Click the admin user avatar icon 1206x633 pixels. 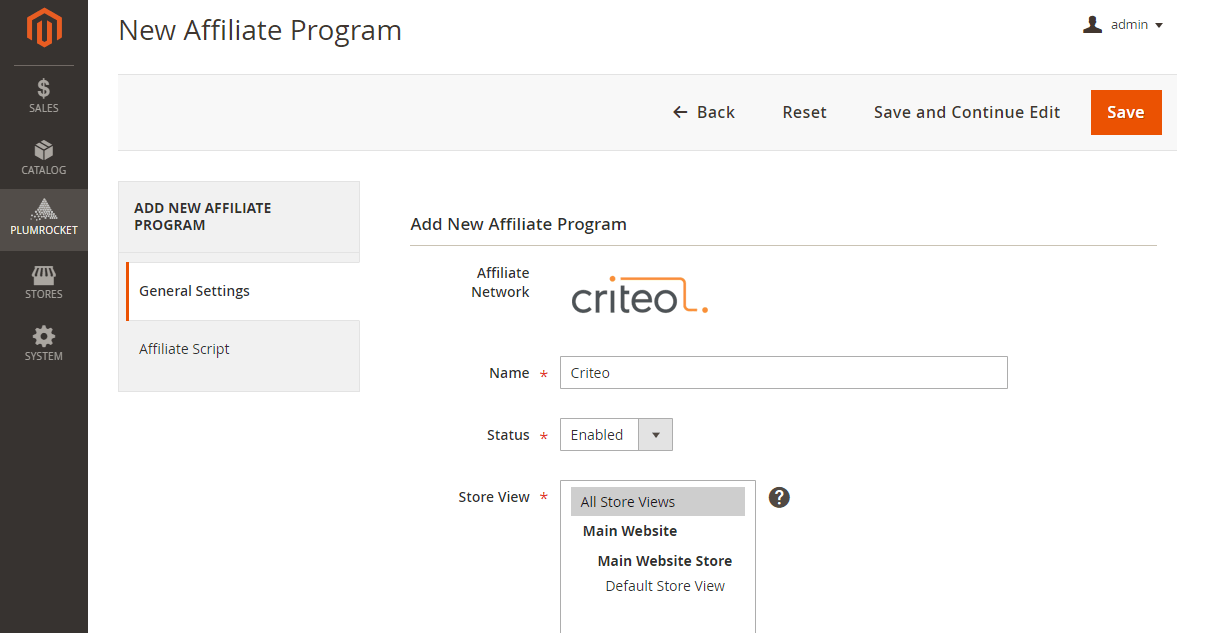click(x=1092, y=24)
